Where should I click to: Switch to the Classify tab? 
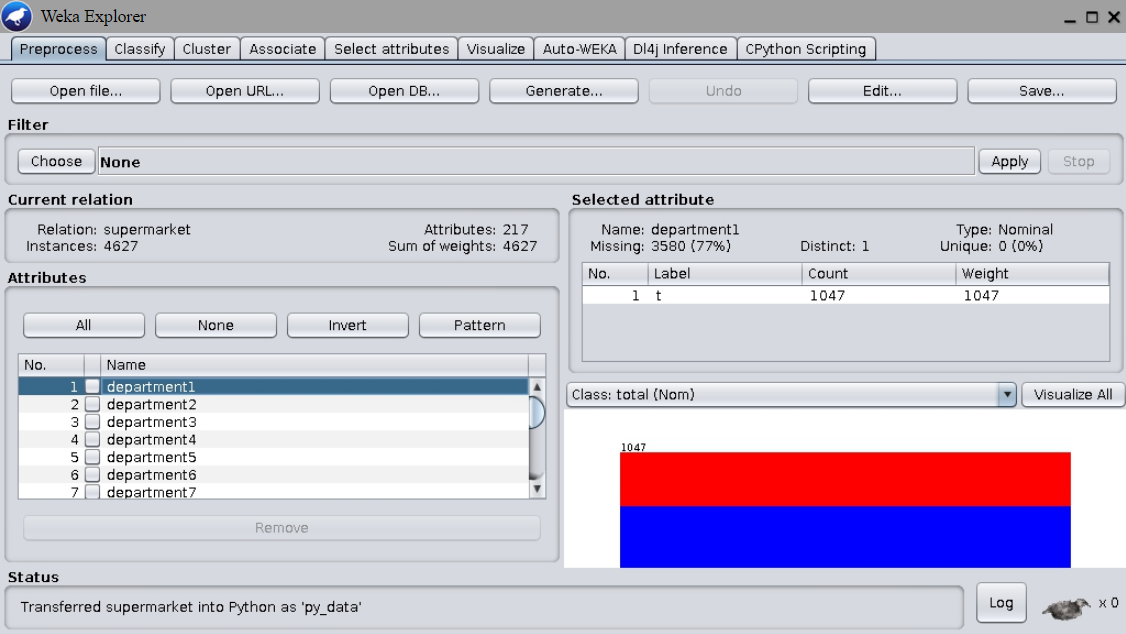(x=139, y=49)
